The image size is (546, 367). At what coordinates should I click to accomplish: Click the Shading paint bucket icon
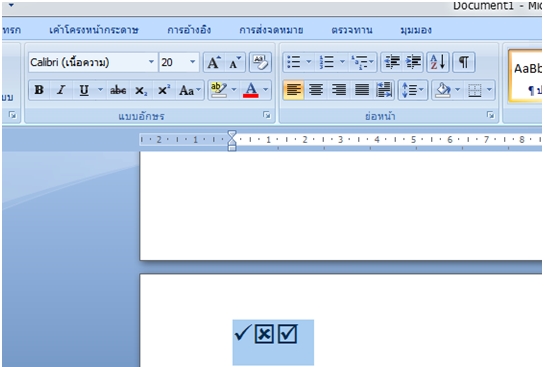(x=443, y=90)
